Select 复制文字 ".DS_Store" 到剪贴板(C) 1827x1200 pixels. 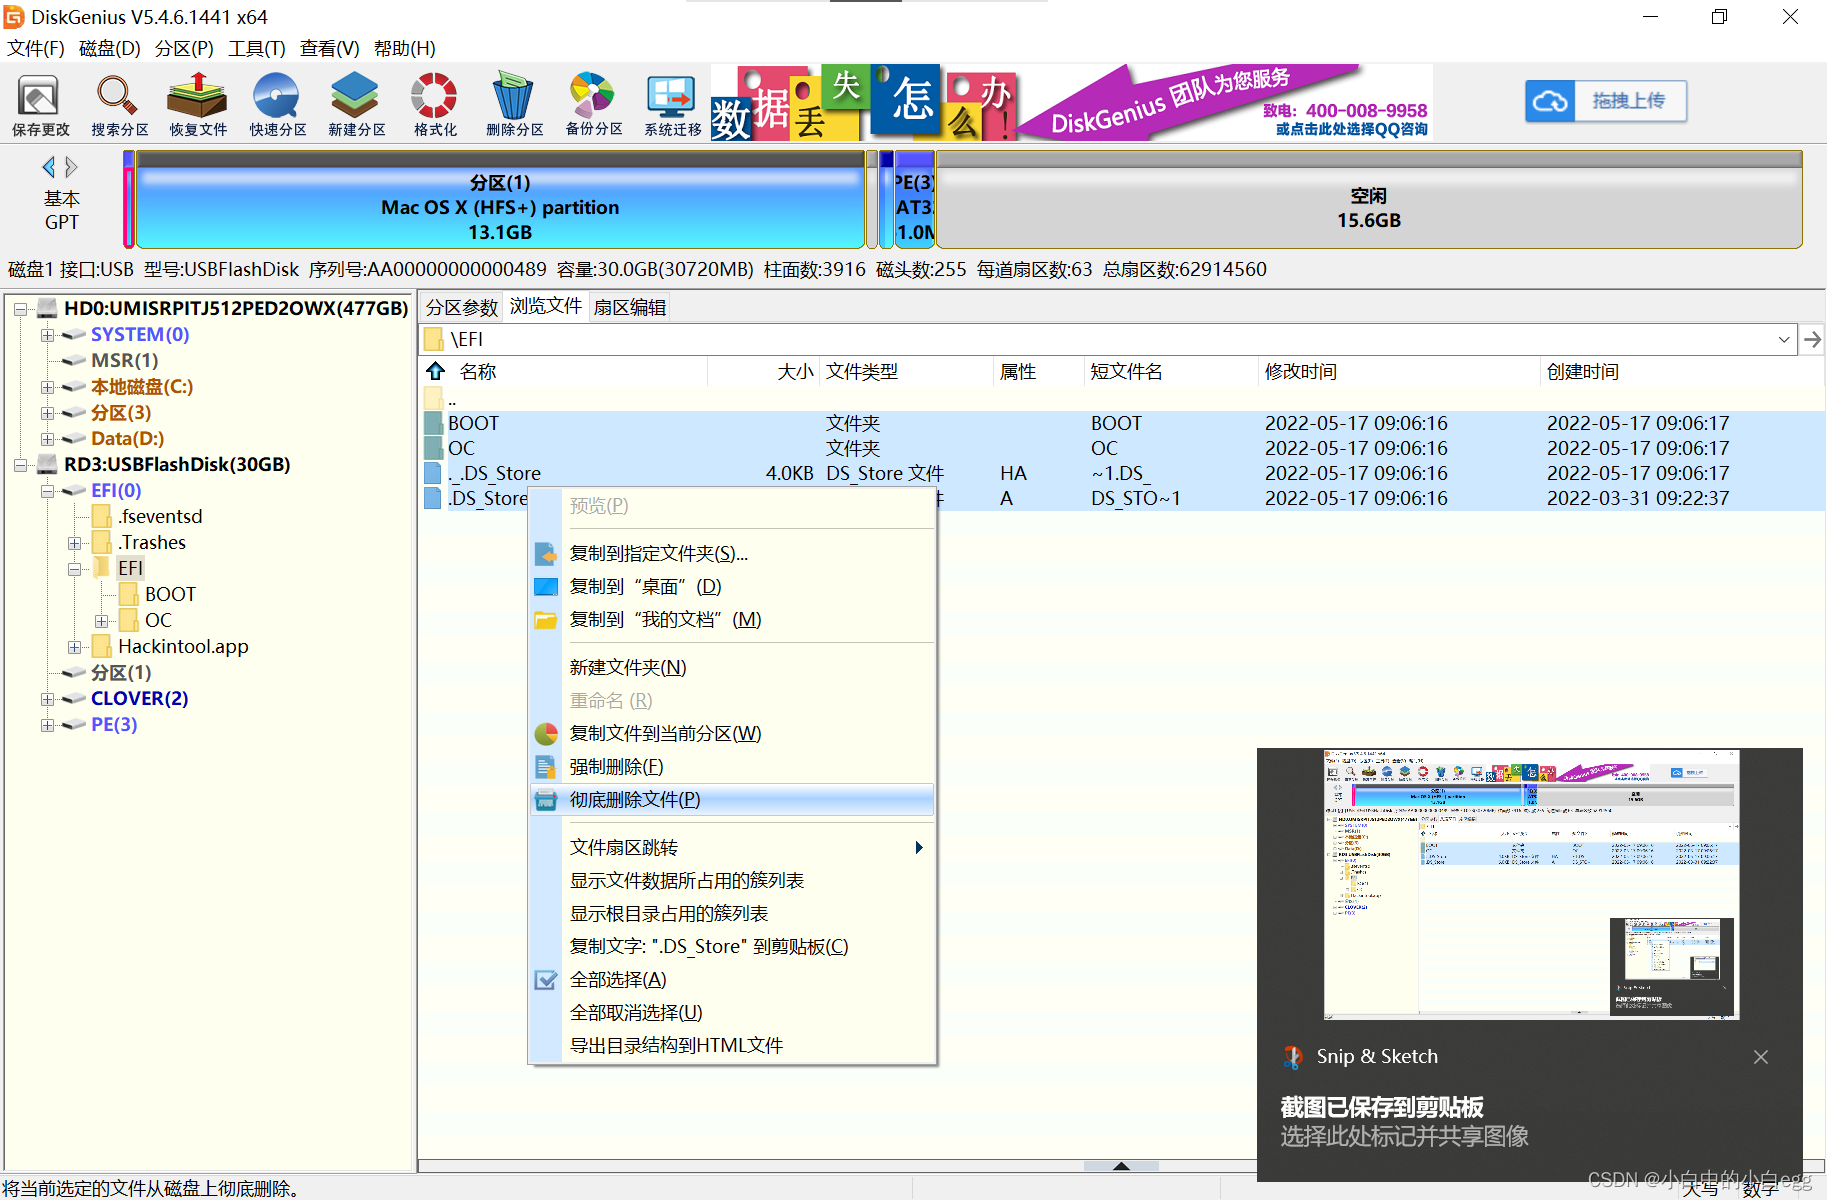[x=732, y=947]
